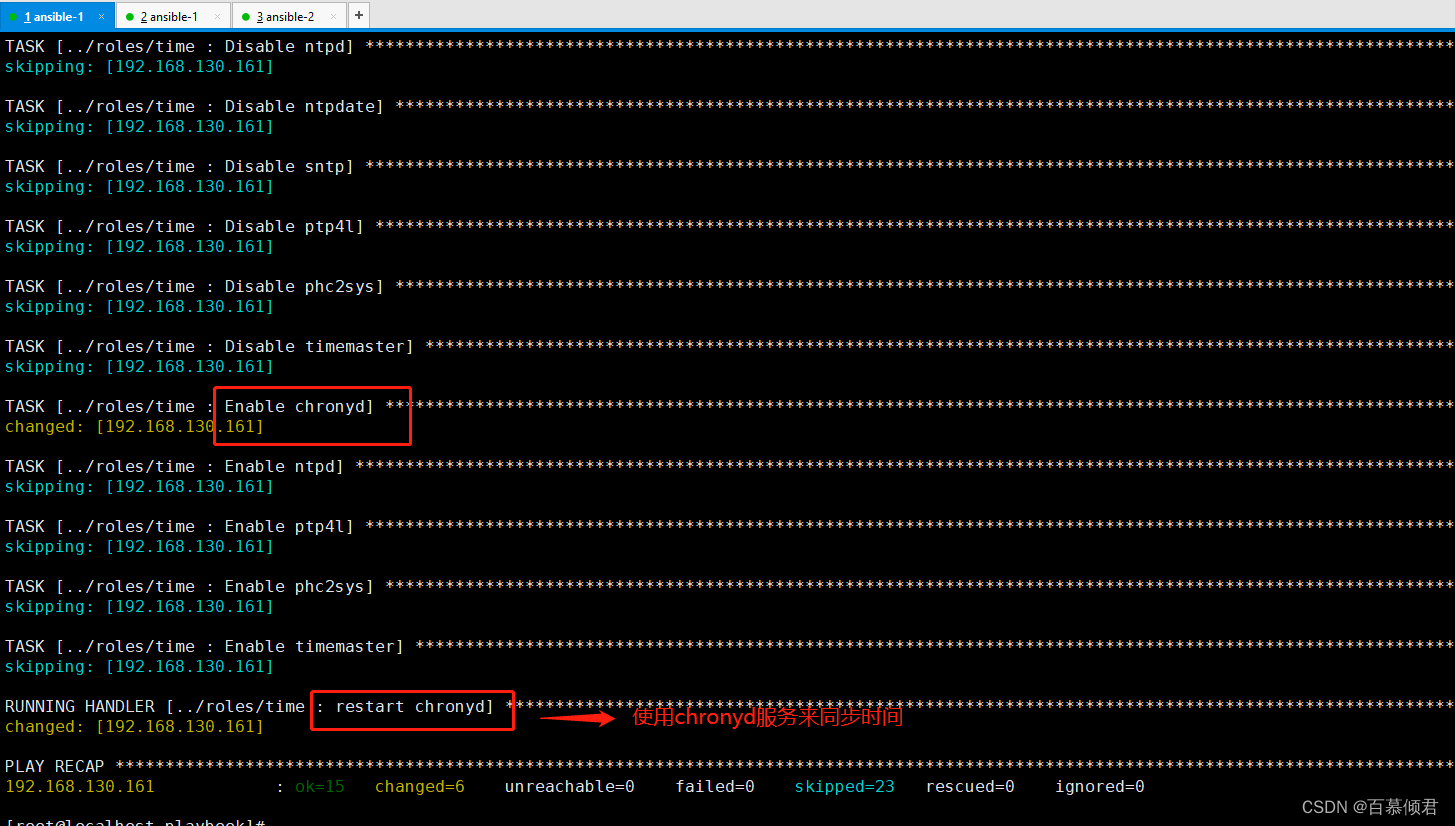Click the skipping line under Enable phc2sys
This screenshot has width=1455, height=826.
coord(139,607)
